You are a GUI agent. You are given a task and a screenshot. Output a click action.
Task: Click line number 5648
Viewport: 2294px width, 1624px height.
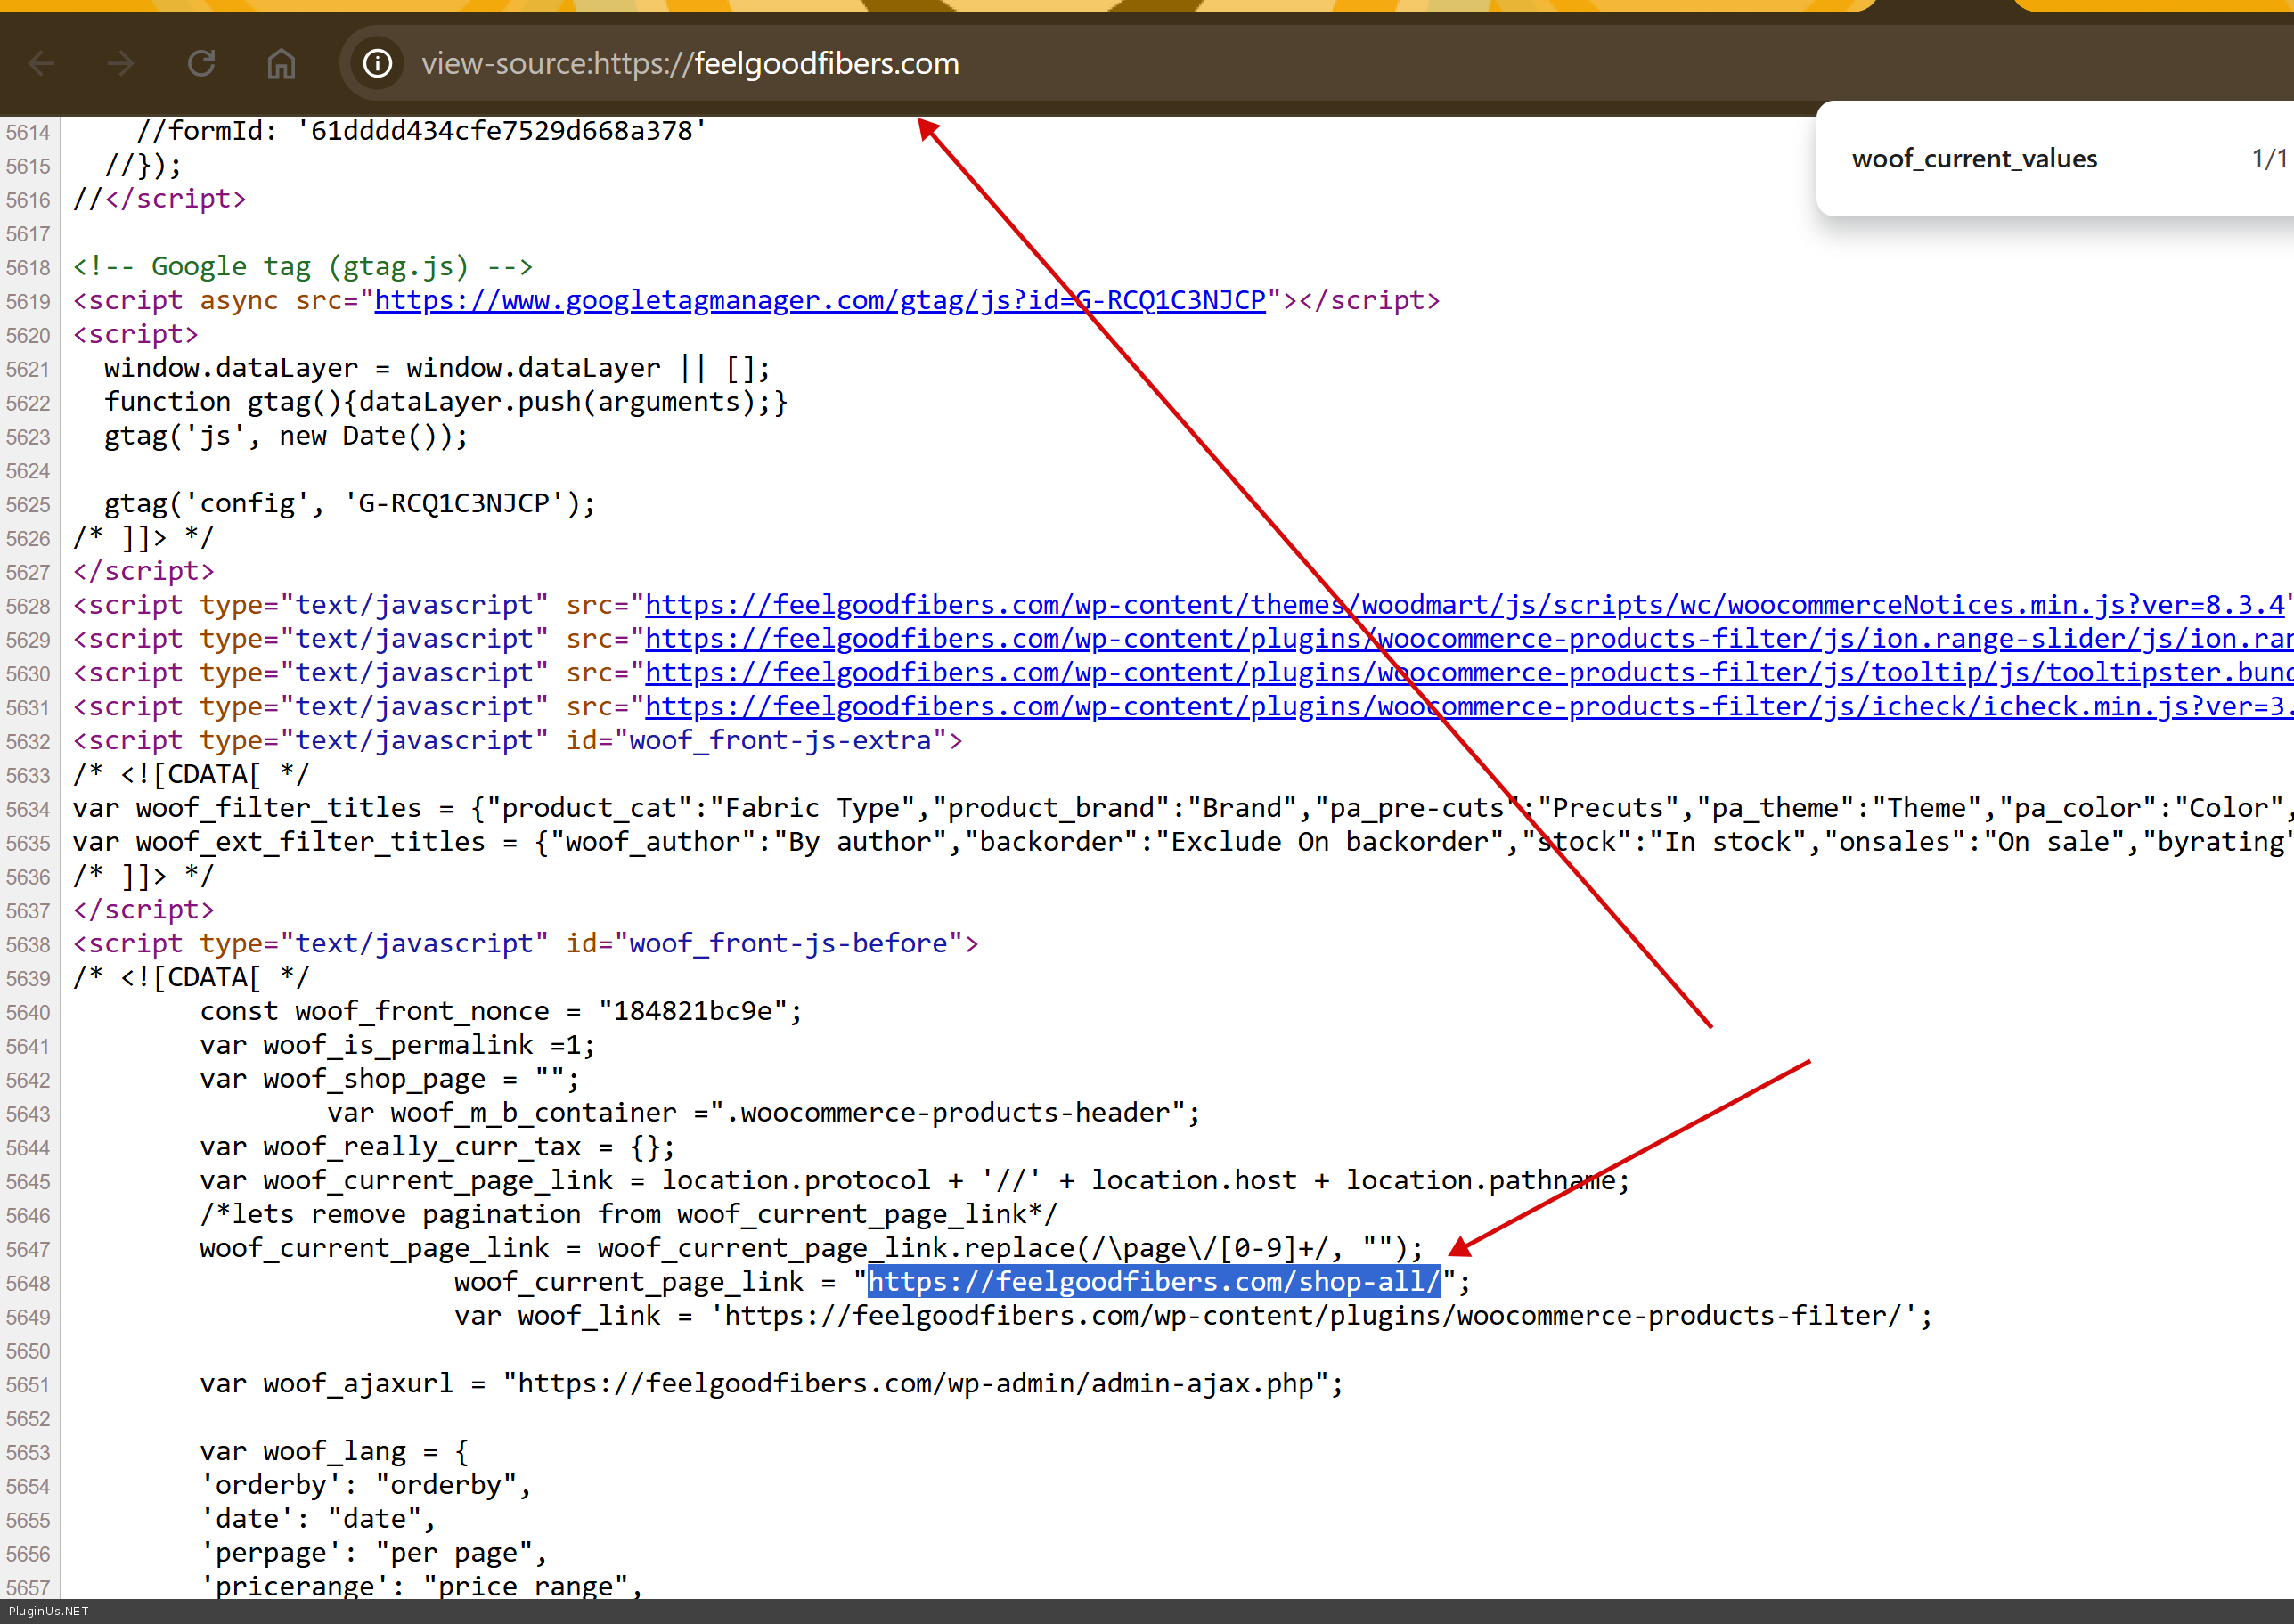[28, 1284]
